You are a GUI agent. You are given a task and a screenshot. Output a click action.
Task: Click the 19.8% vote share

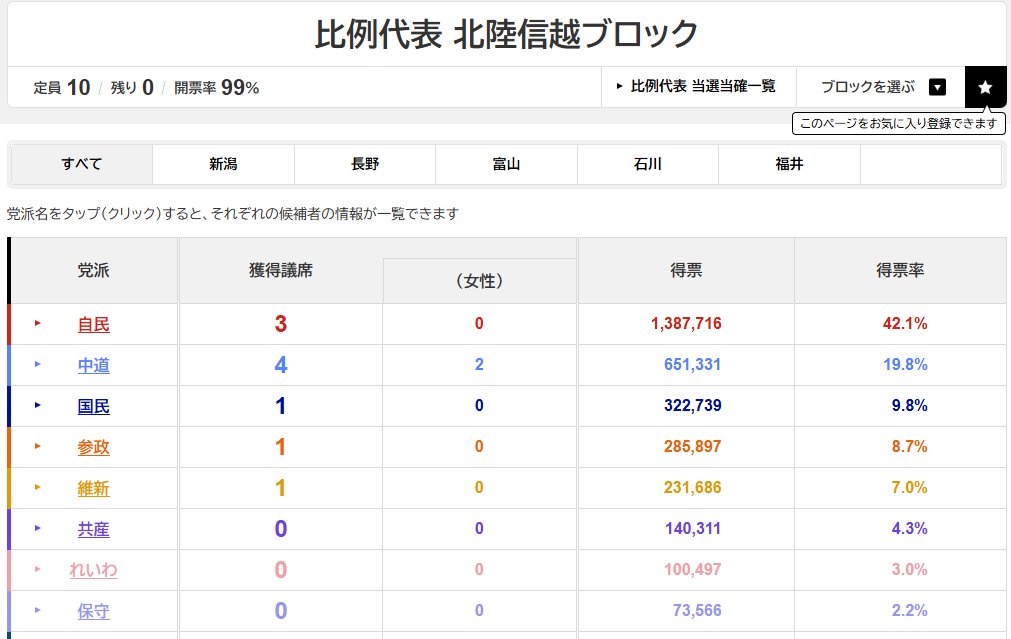905,364
